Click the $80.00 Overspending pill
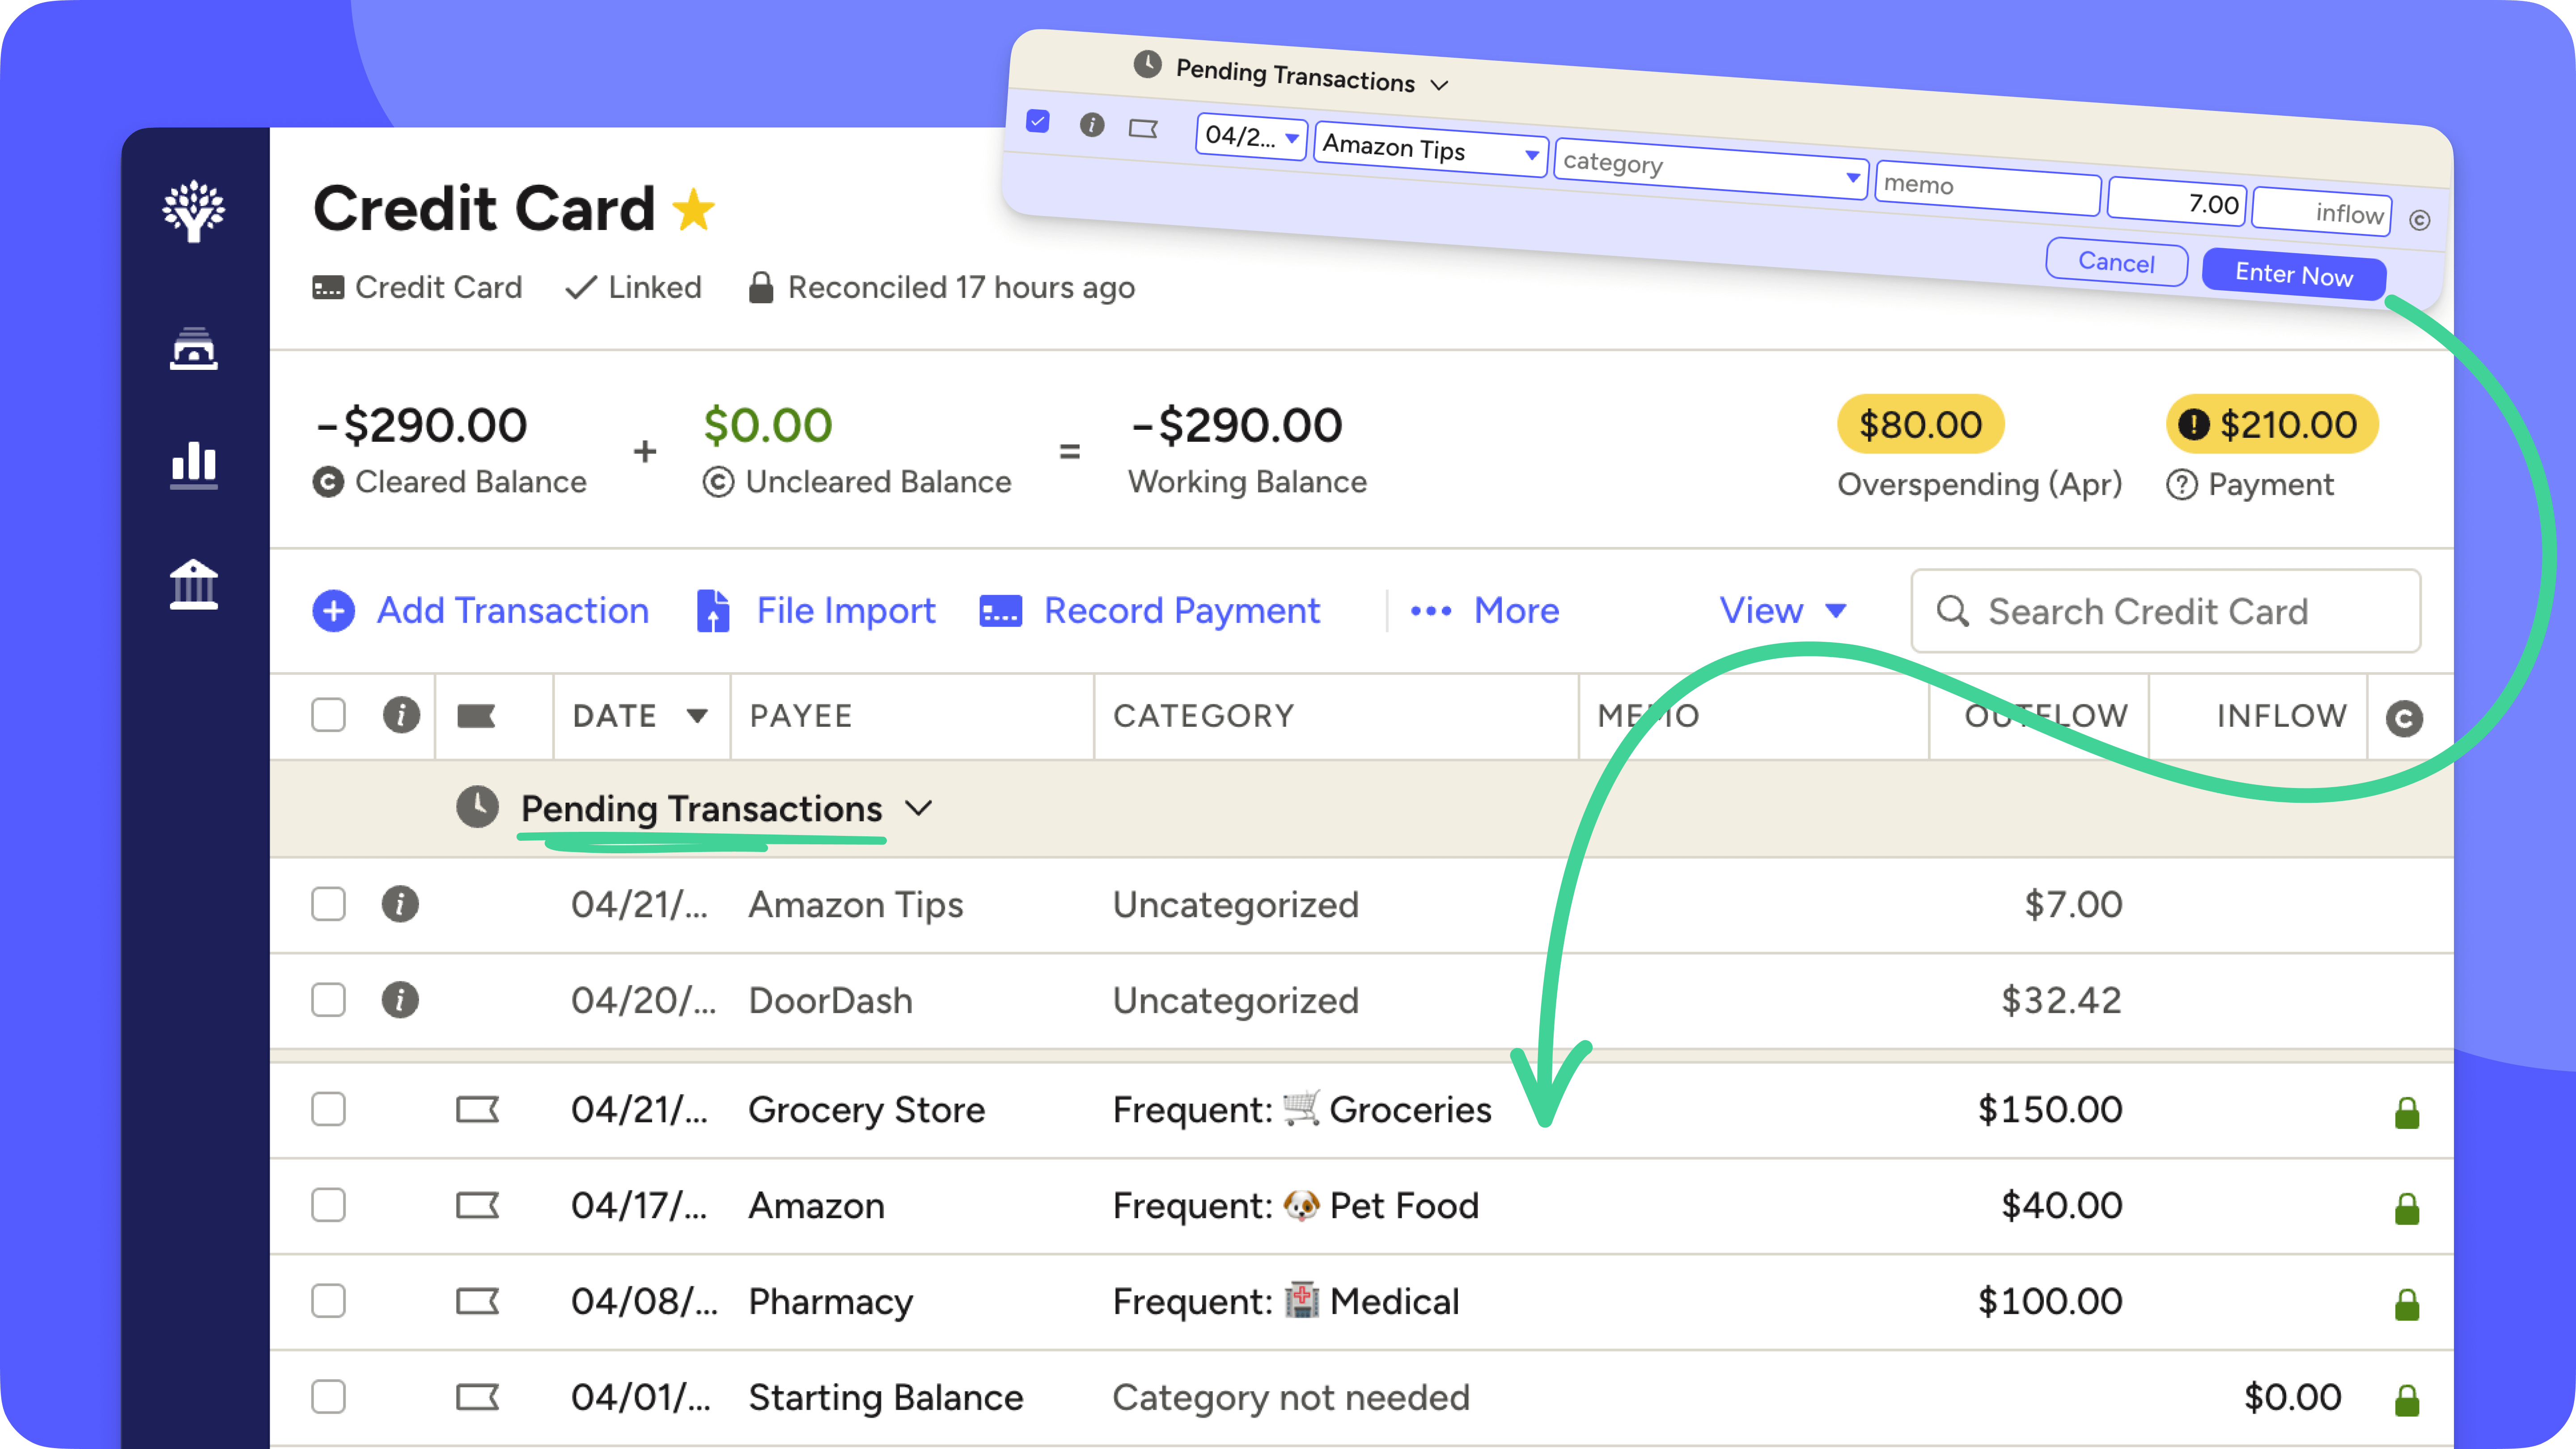 [x=1920, y=425]
